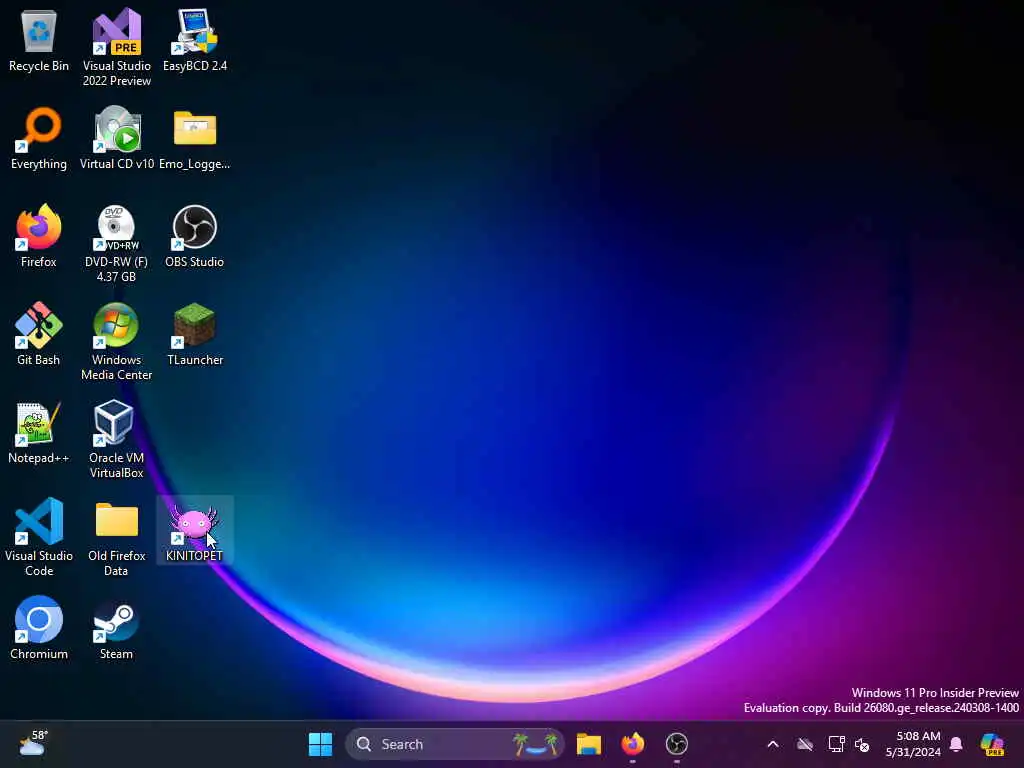Select the Oracle VM VirtualBox icon
Screen dimensions: 1024x768
(116, 439)
